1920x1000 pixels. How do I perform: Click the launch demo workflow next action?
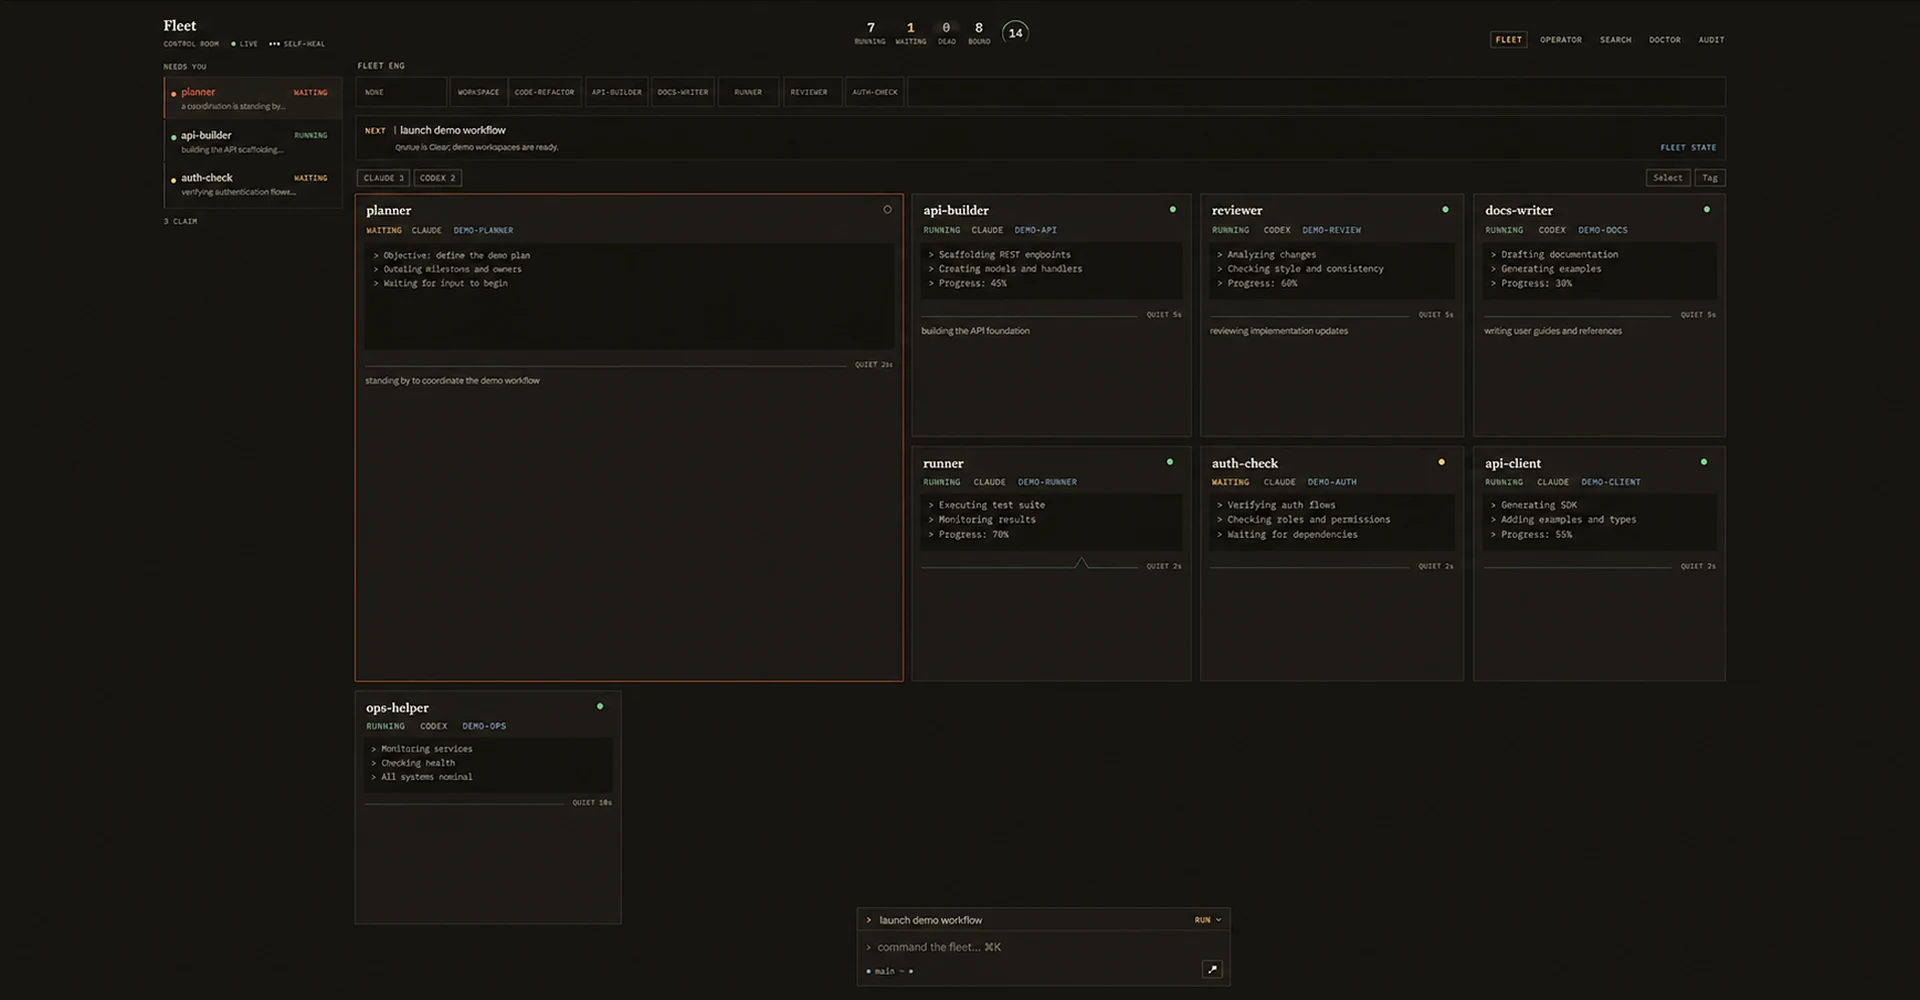(x=453, y=130)
